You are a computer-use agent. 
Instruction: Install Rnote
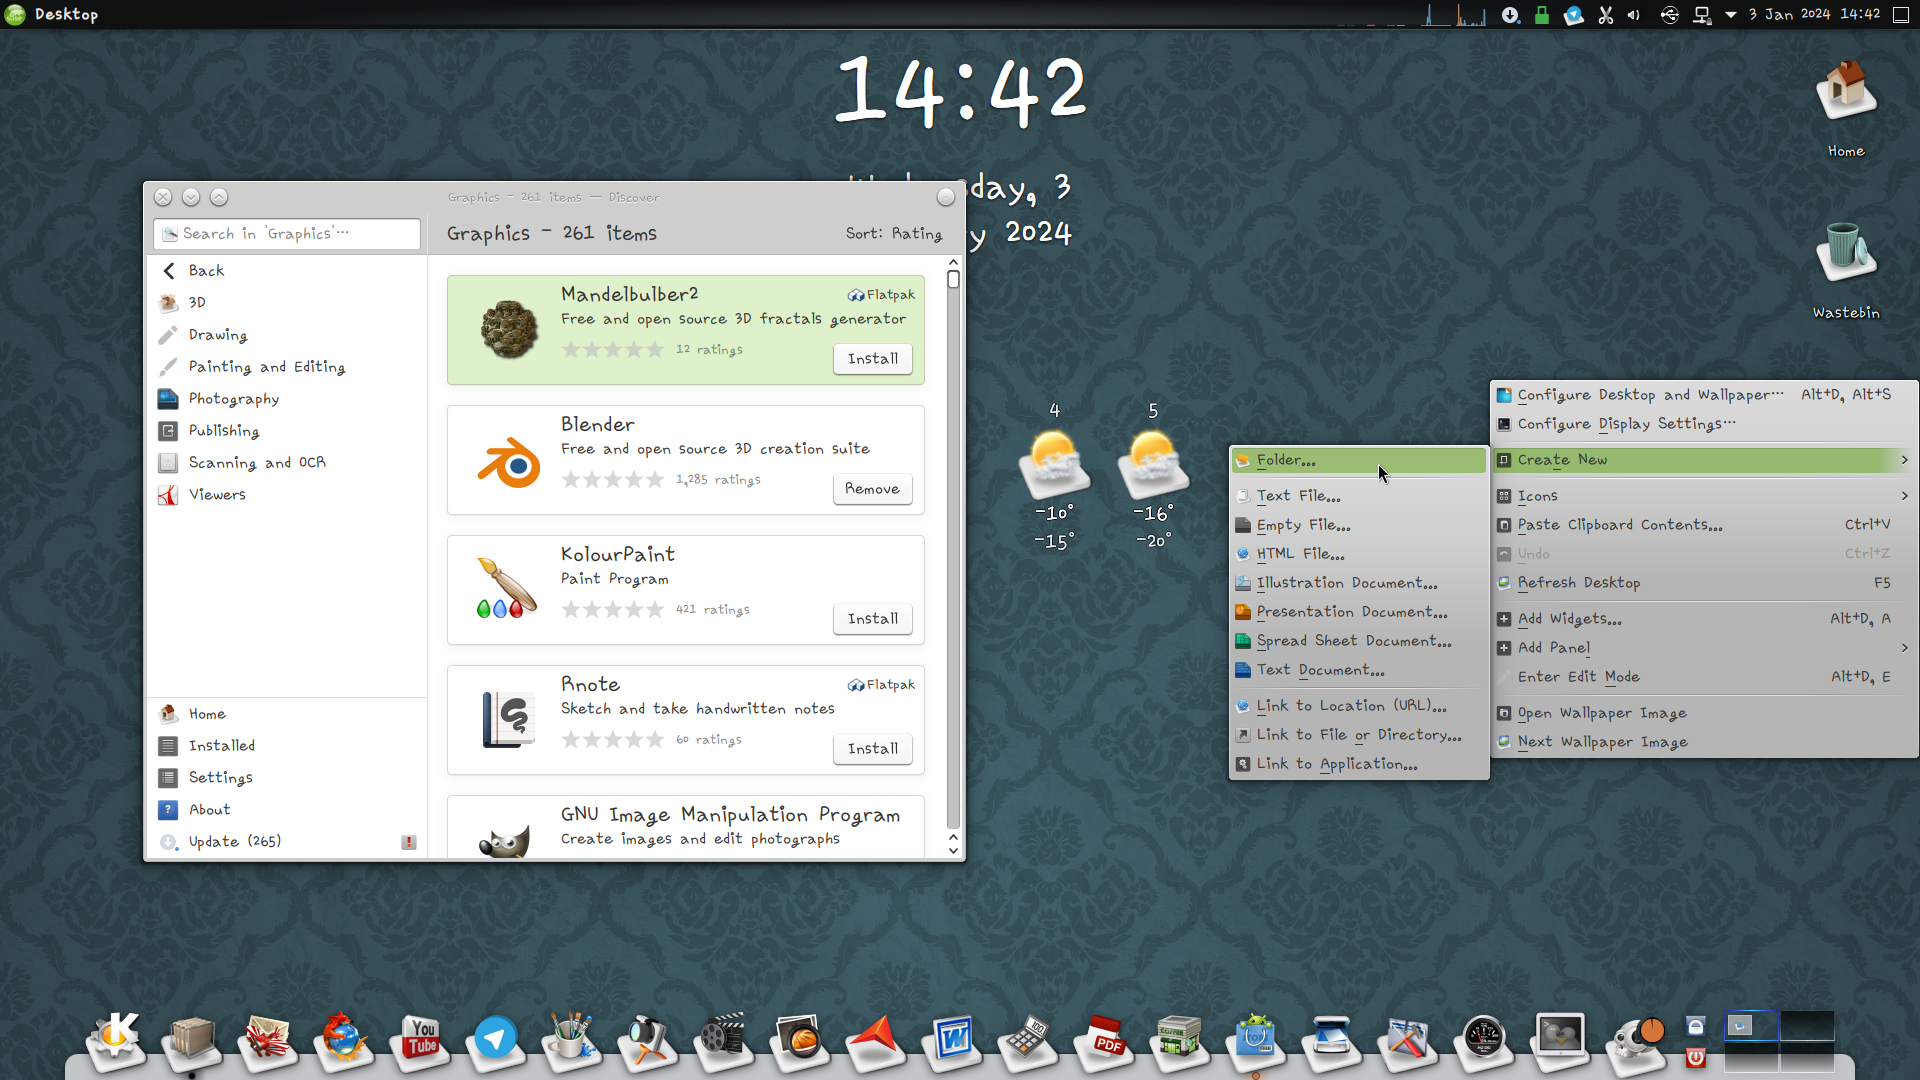(x=873, y=749)
